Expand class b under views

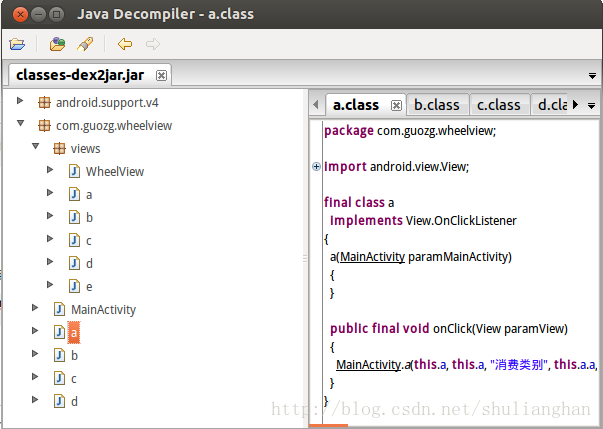click(50, 215)
